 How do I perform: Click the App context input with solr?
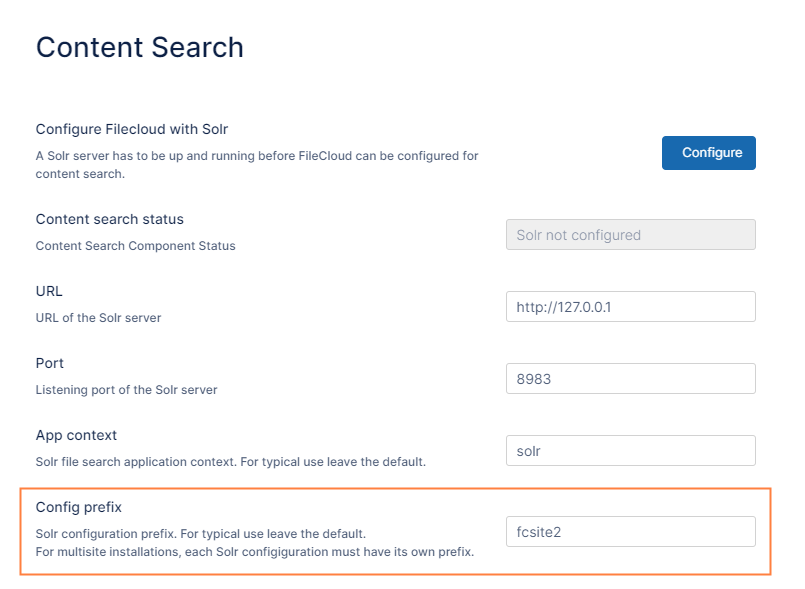(x=630, y=451)
